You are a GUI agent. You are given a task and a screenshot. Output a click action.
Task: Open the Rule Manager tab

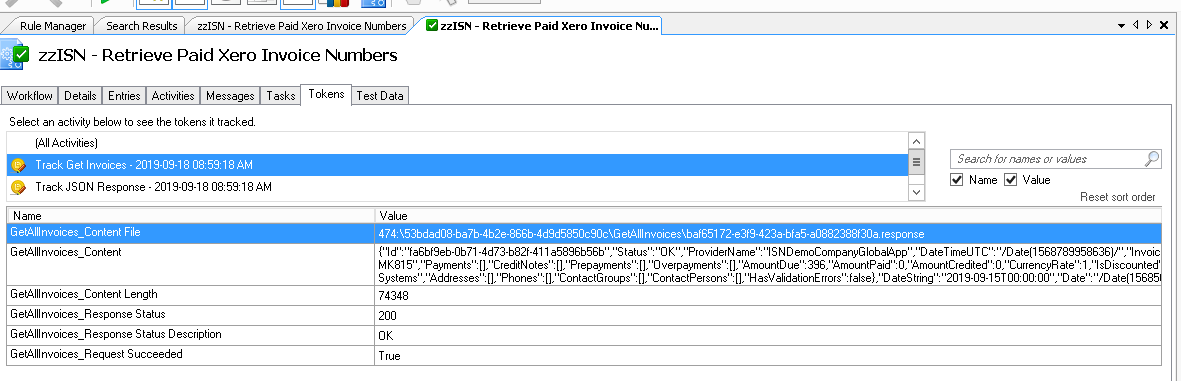point(53,26)
